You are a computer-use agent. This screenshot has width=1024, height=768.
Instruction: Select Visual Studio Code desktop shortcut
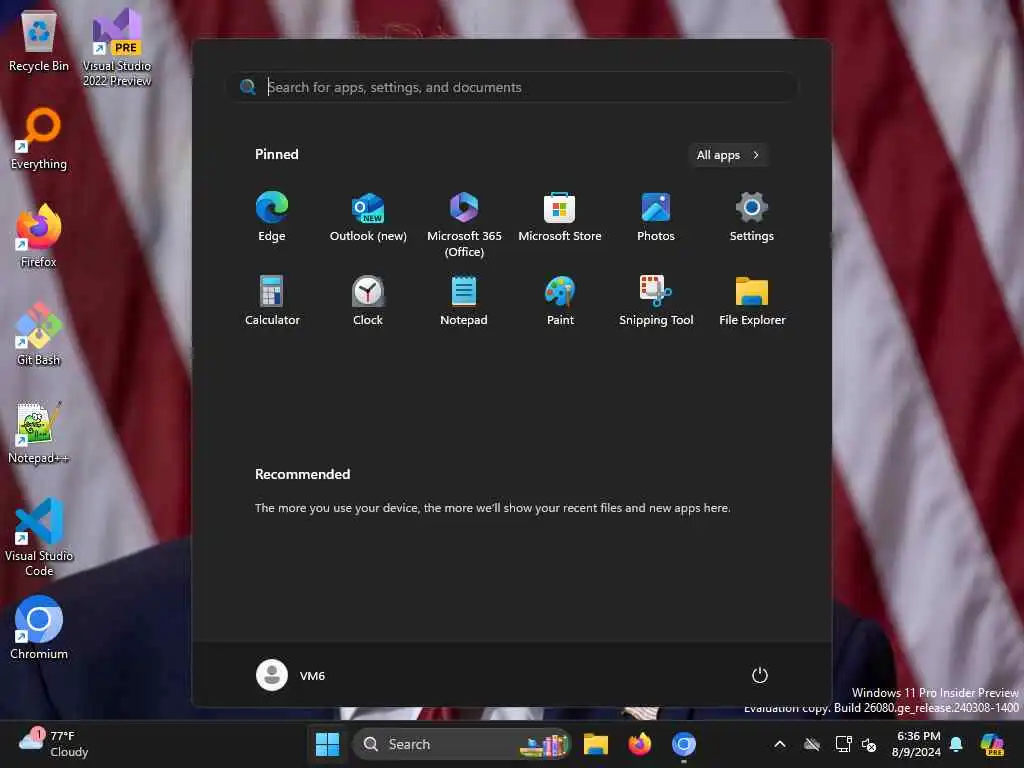click(x=39, y=537)
